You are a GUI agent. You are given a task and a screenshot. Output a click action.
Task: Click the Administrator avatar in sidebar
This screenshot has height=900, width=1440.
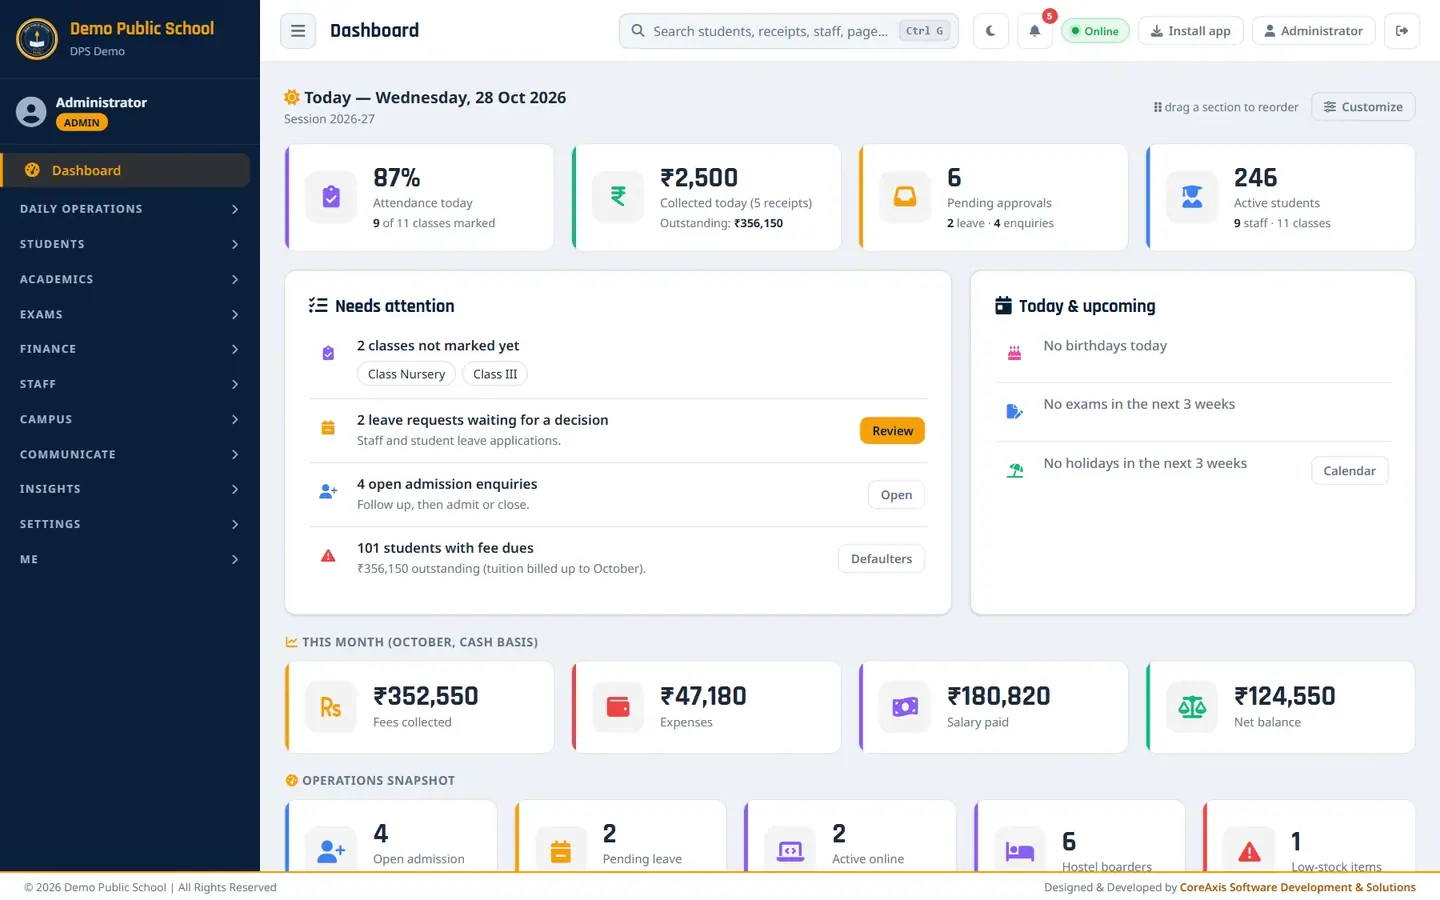(31, 112)
